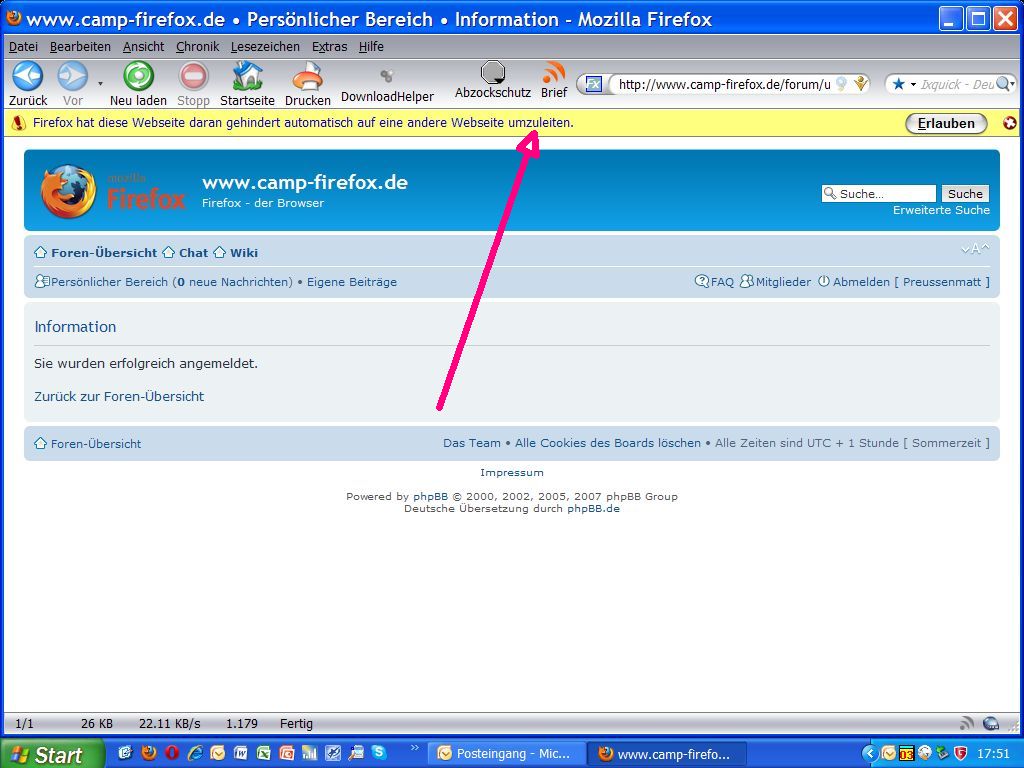1024x768 pixels.
Task: Open the phpBB link in Powered by line
Action: pyautogui.click(x=430, y=496)
